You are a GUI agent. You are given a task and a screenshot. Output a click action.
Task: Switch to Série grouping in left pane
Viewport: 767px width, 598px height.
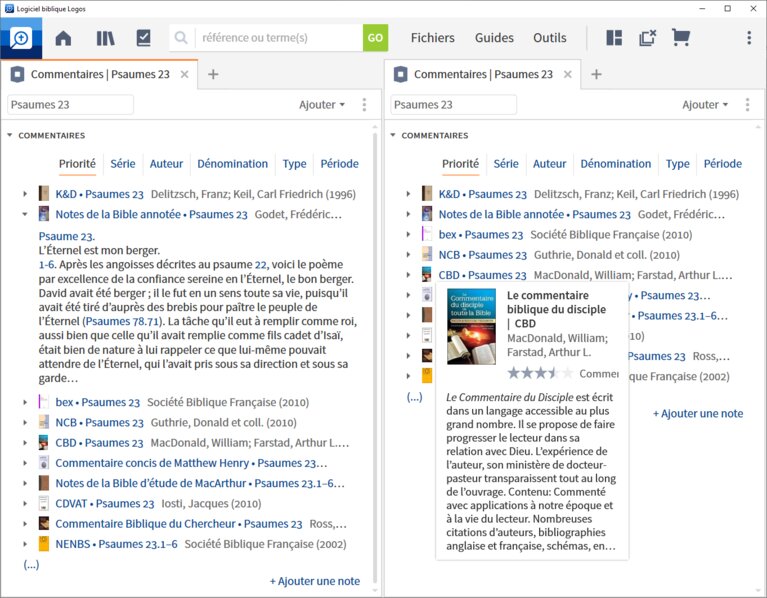pos(123,164)
